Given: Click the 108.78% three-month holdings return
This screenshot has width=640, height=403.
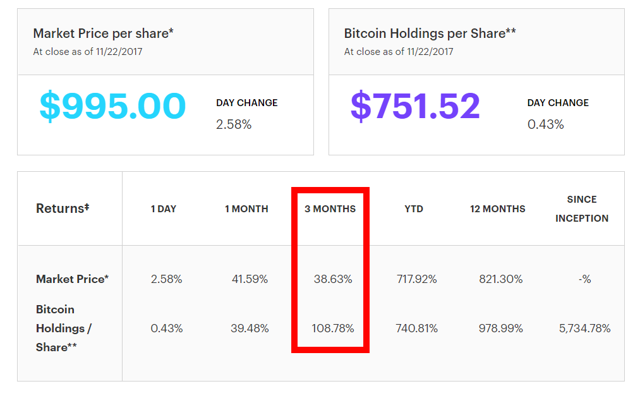Looking at the screenshot, I should click(333, 328).
